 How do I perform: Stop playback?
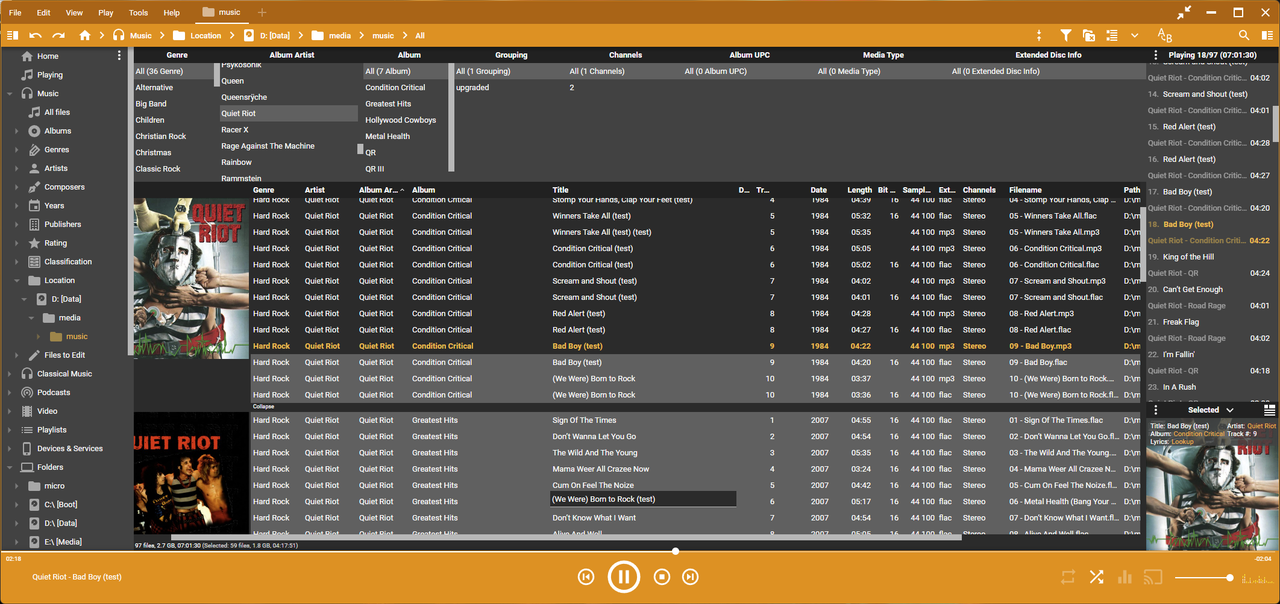click(x=661, y=577)
